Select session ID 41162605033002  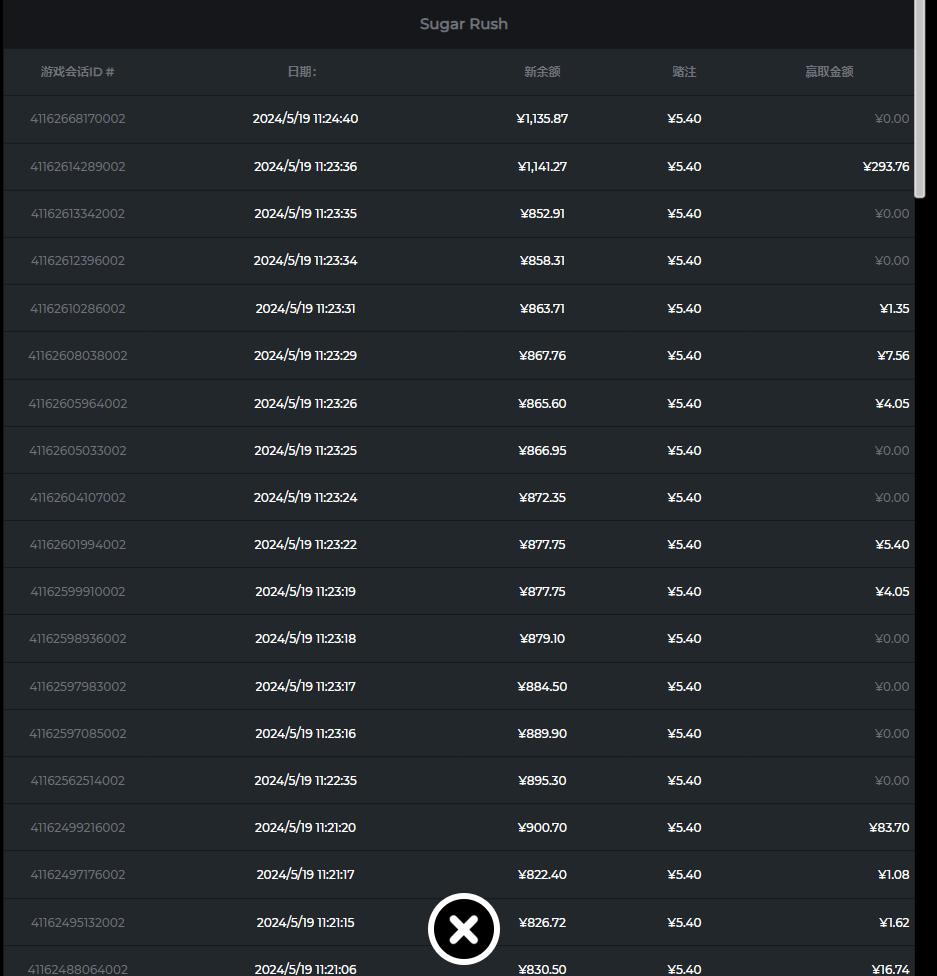click(78, 450)
